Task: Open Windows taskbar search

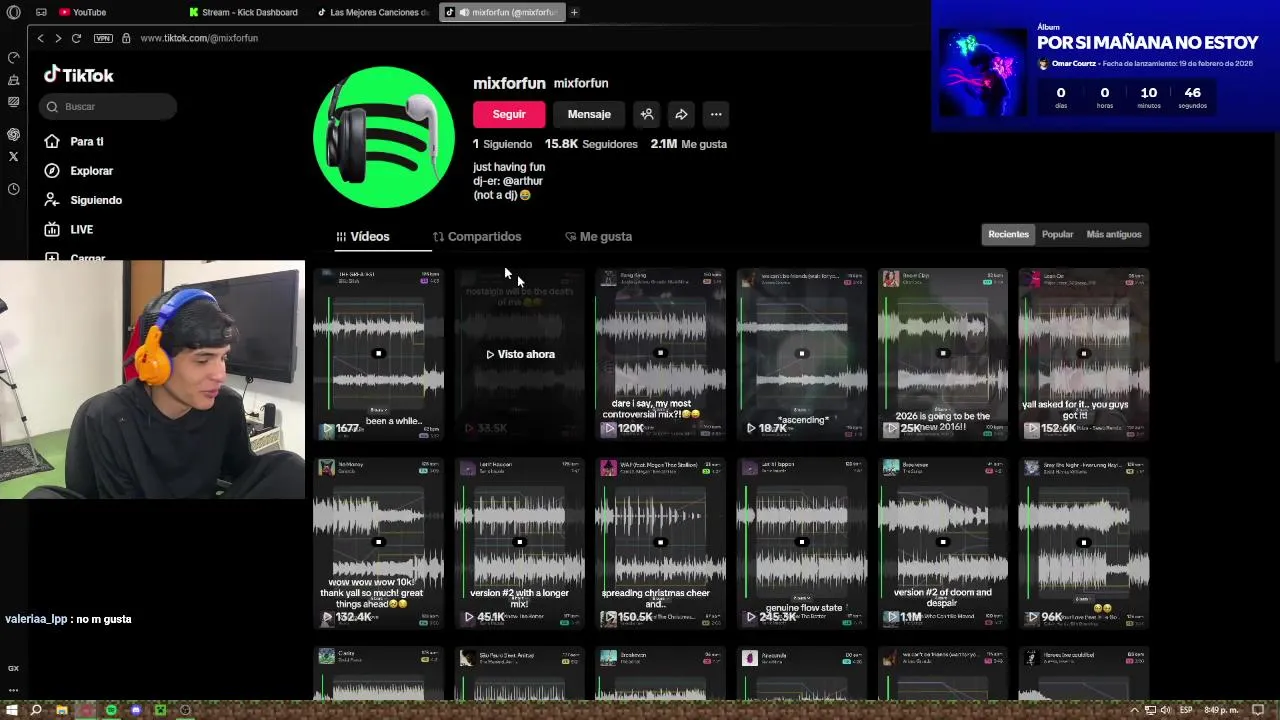Action: pyautogui.click(x=36, y=710)
